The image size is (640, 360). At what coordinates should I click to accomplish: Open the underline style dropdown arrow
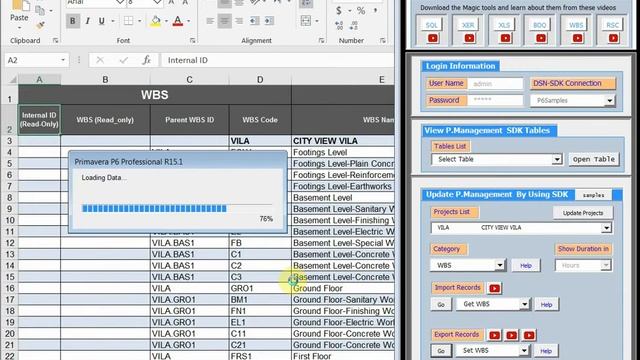coord(113,21)
